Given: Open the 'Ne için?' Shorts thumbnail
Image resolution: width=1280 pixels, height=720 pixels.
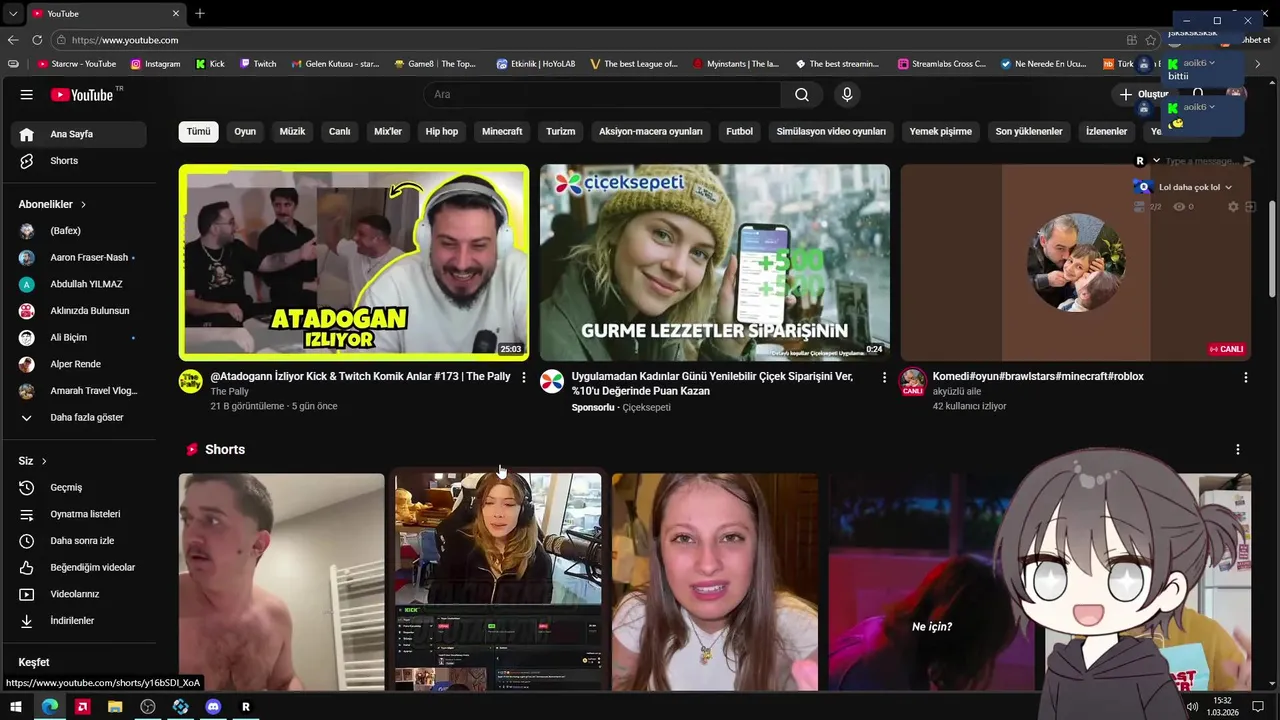Looking at the screenshot, I should (x=933, y=582).
